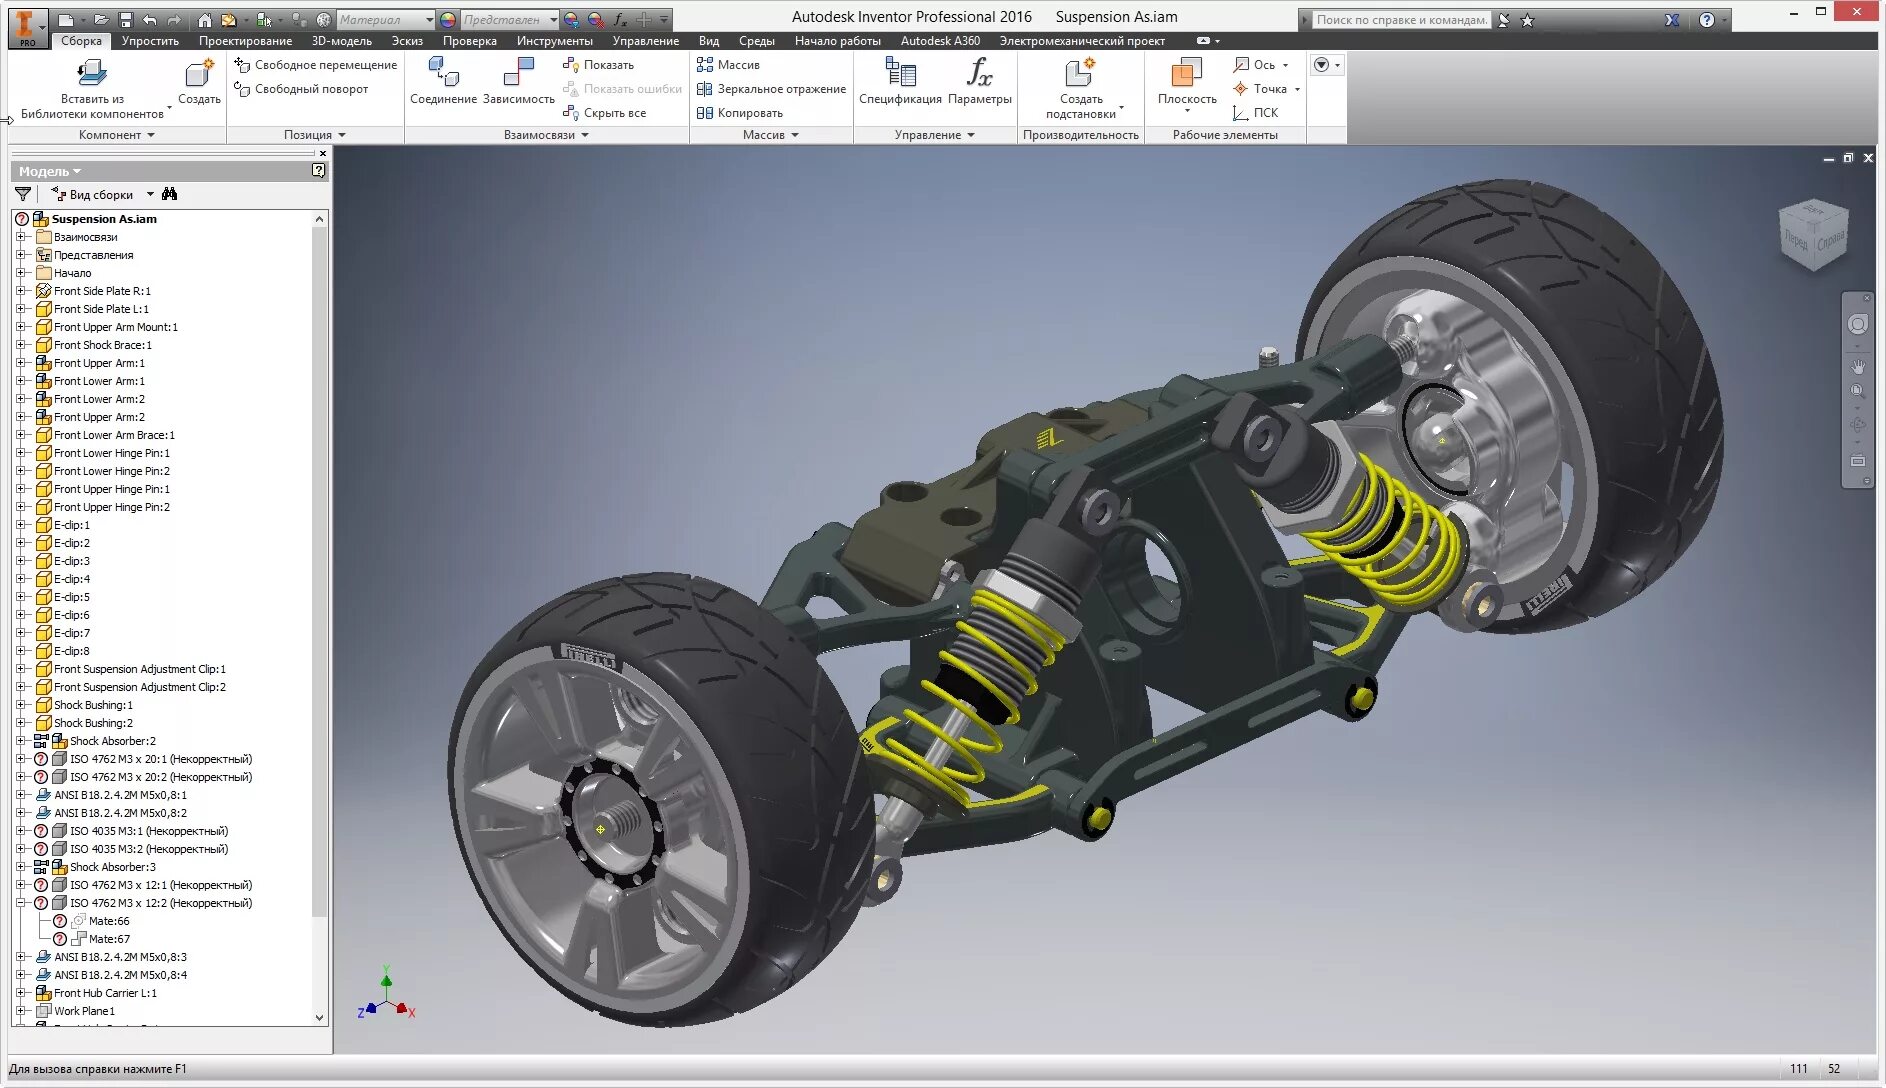Expand the Массив panel dropdown
This screenshot has width=1886, height=1088.
point(770,135)
